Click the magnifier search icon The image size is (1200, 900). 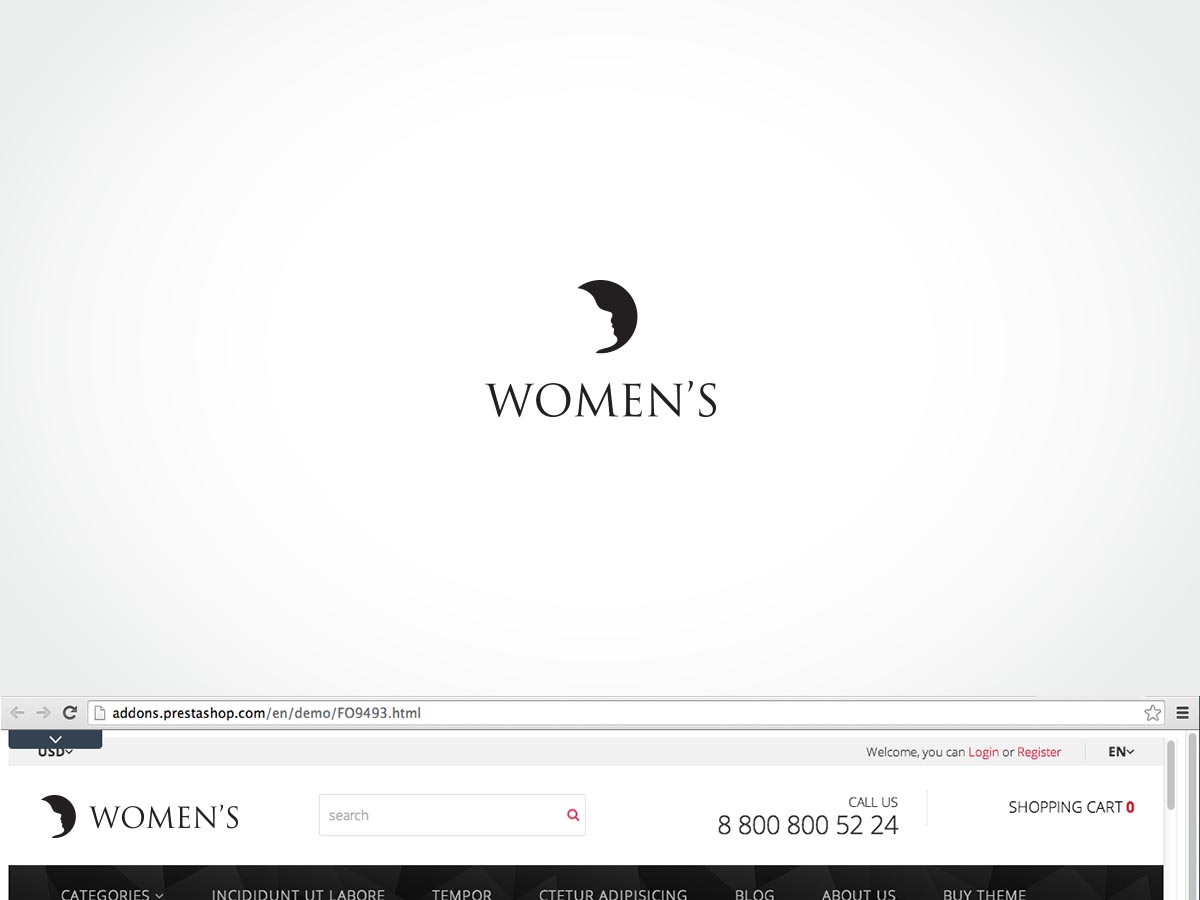point(573,815)
